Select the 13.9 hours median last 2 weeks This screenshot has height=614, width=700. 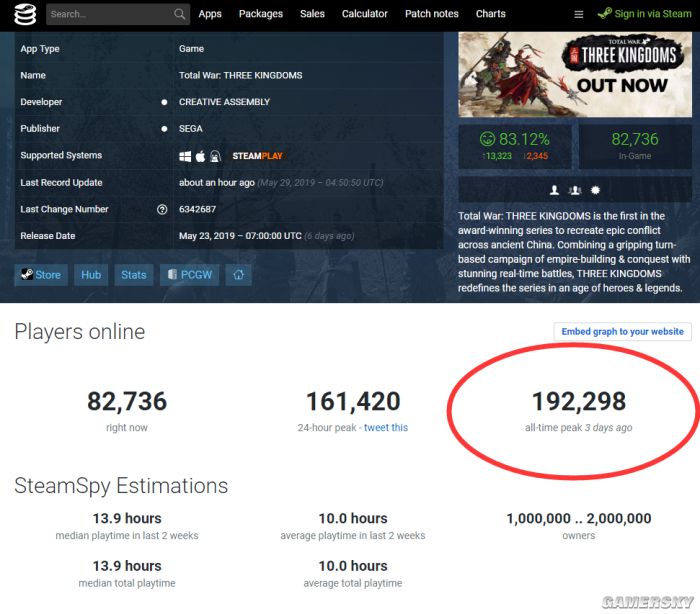(x=127, y=518)
